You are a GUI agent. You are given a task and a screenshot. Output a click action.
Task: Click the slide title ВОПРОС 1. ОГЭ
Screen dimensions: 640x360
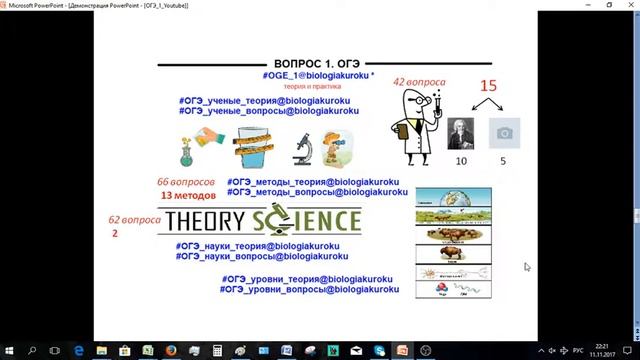pos(317,64)
